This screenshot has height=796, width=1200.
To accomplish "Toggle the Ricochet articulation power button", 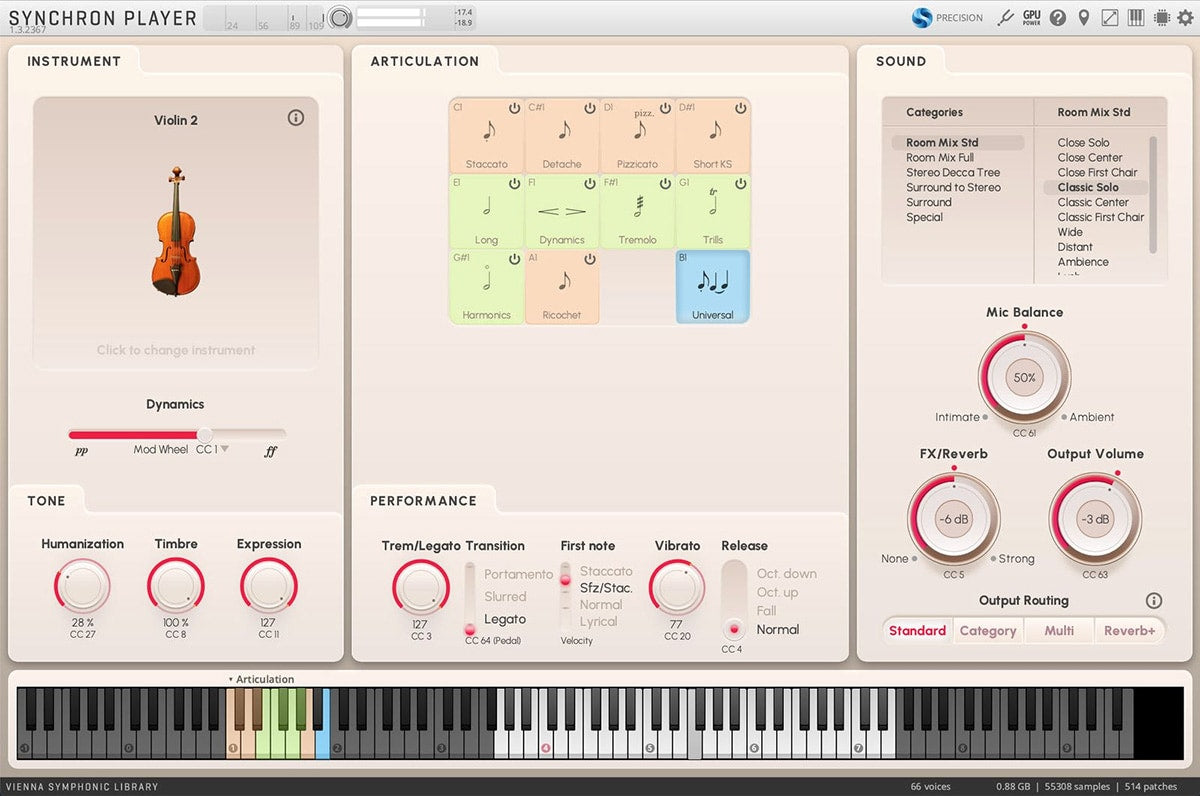I will coord(589,259).
